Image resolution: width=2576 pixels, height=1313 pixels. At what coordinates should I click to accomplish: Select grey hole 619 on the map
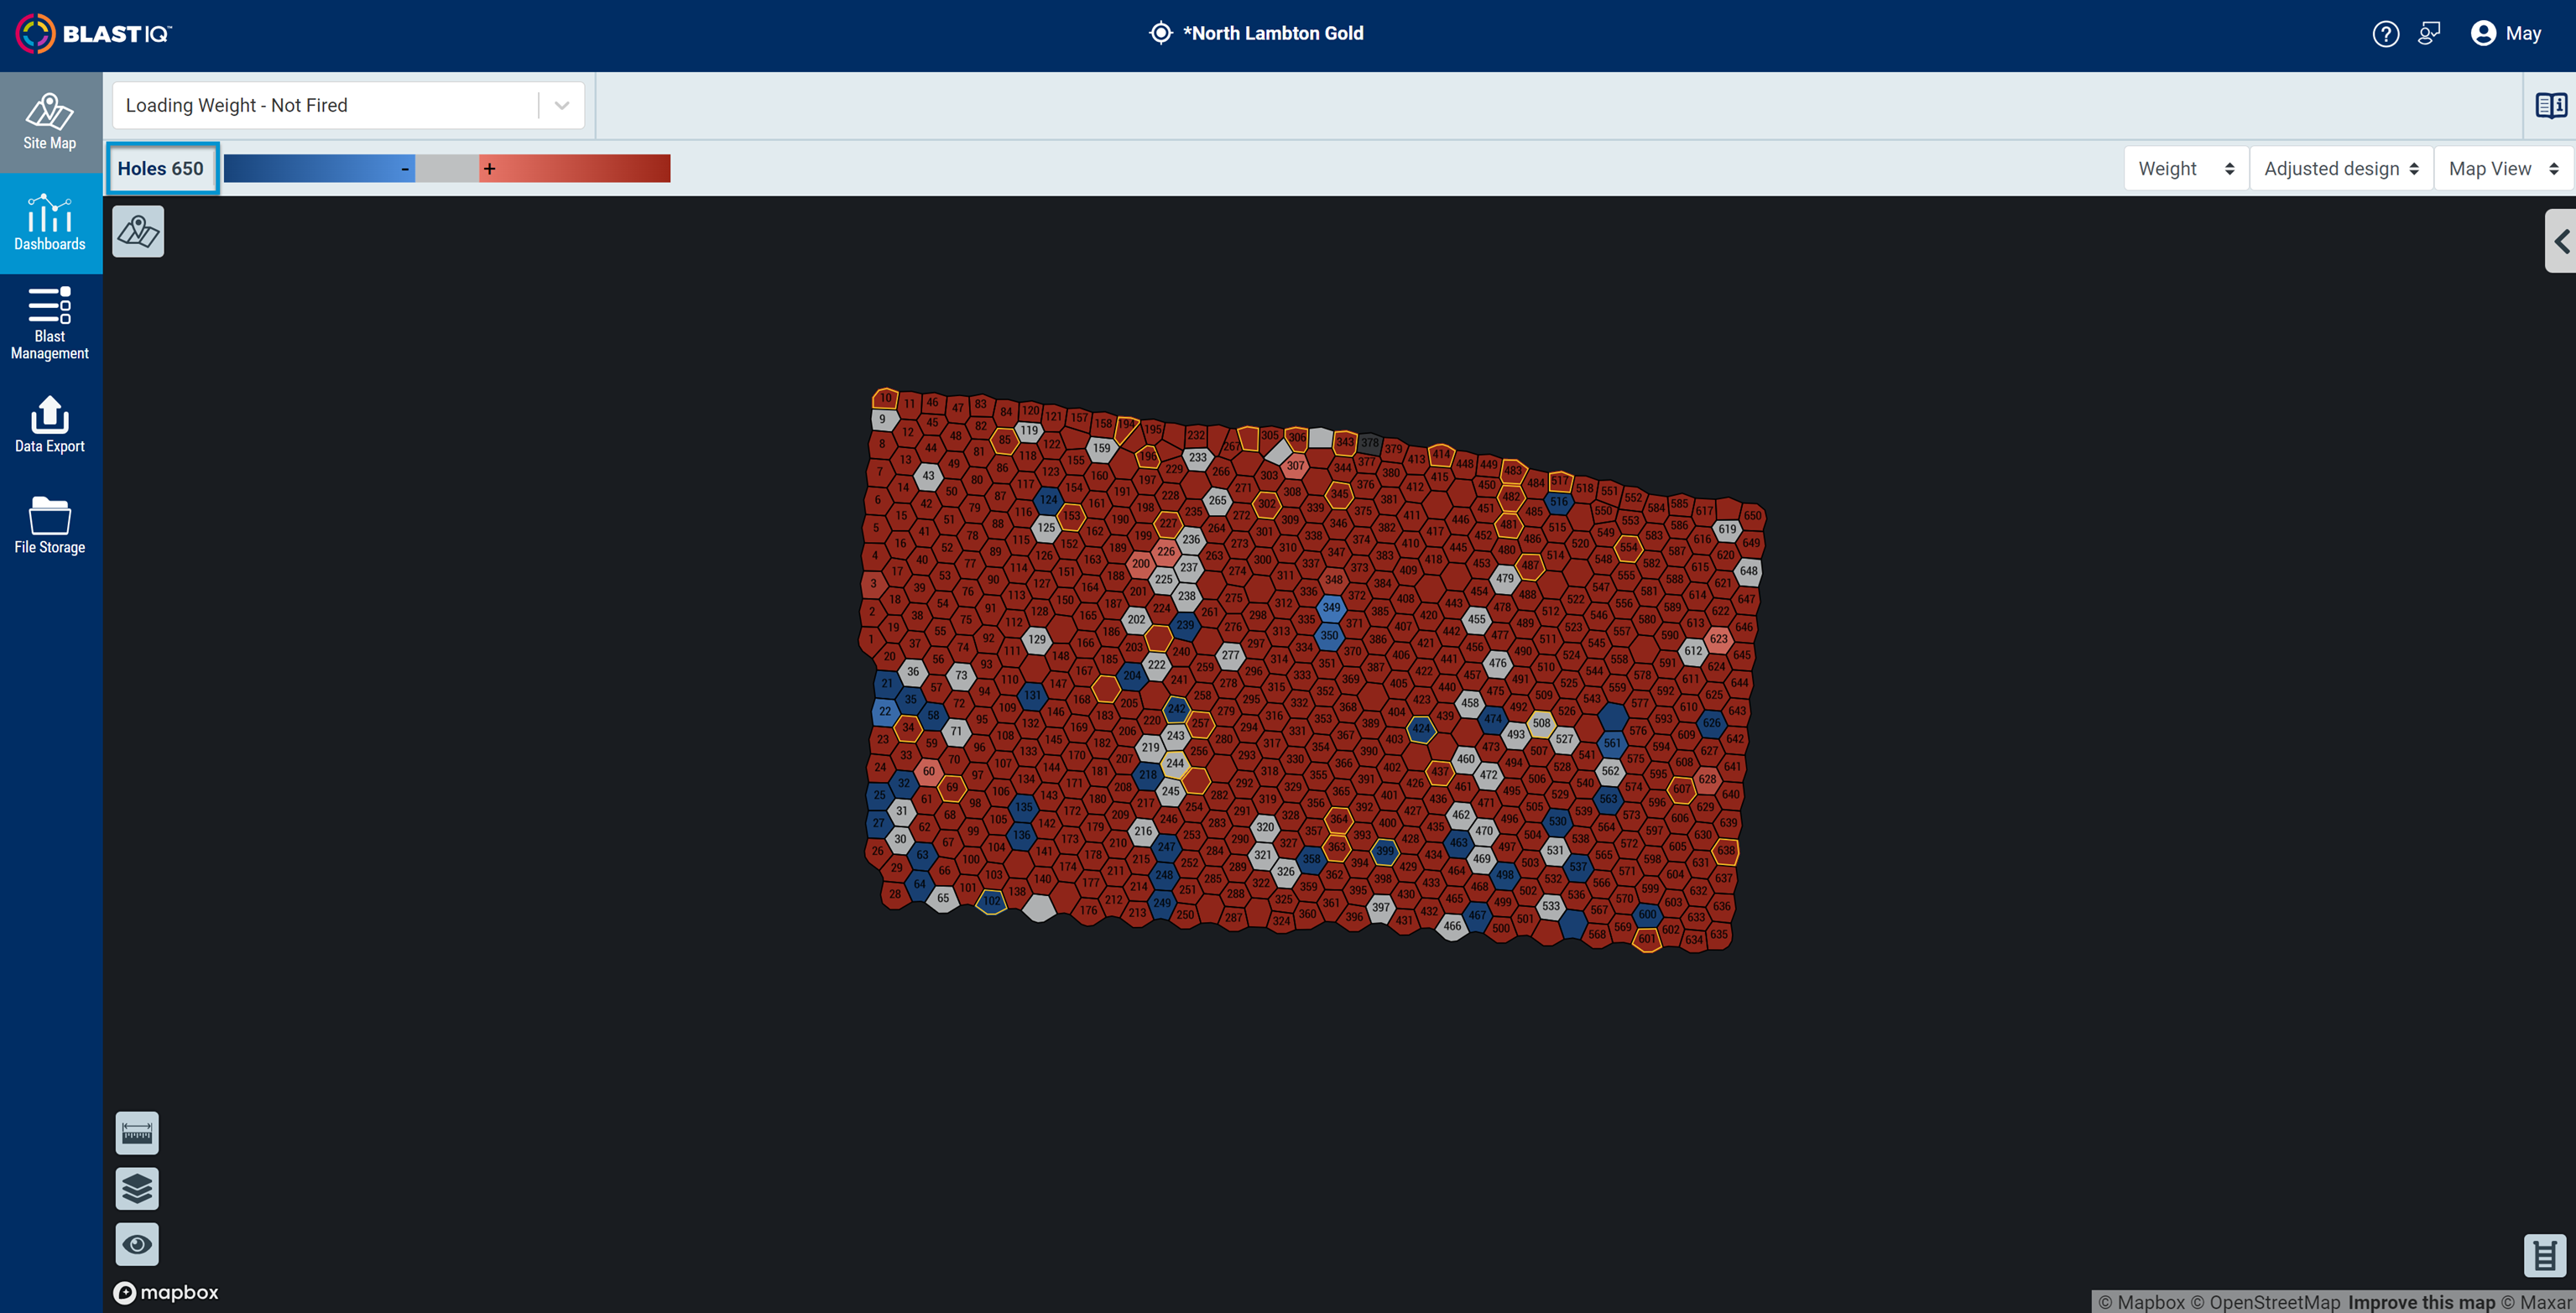tap(1727, 529)
